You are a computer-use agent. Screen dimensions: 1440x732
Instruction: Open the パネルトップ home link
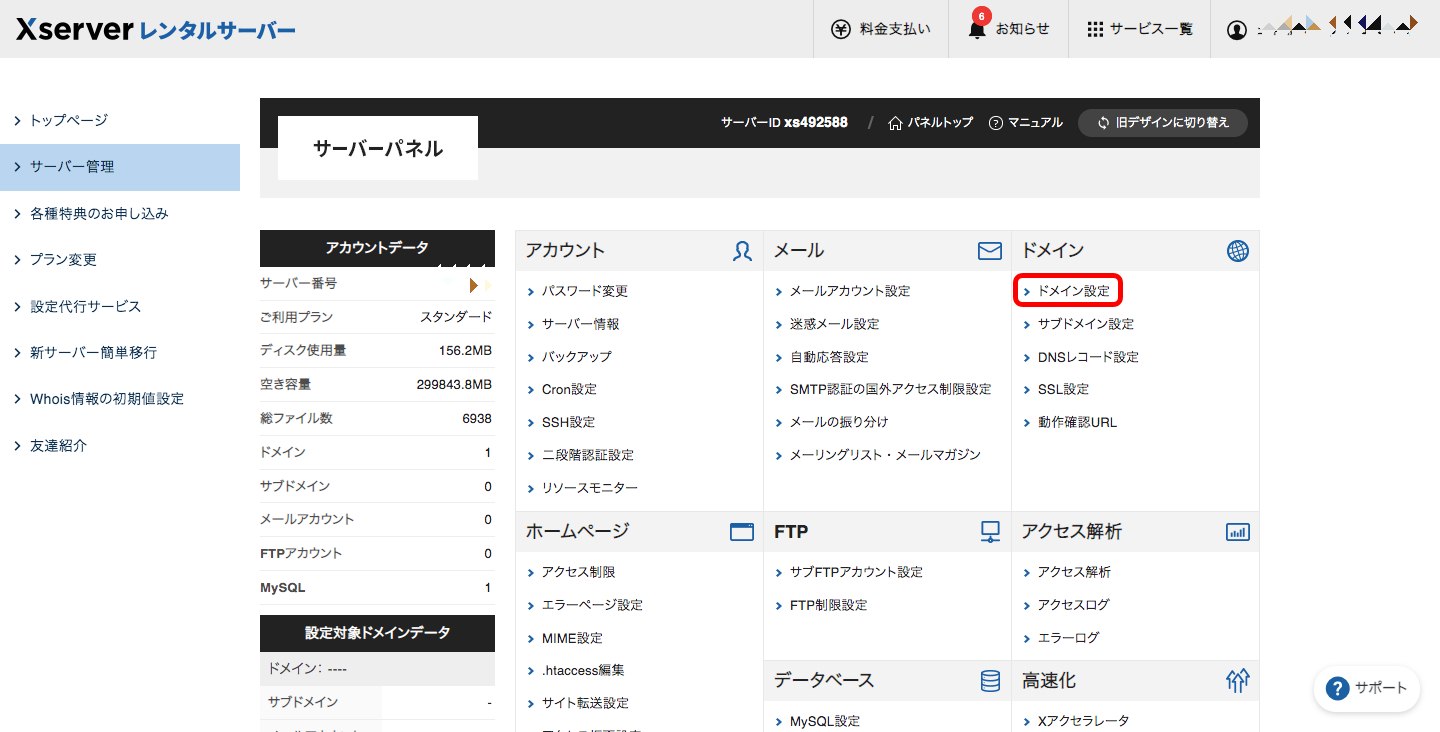coord(930,123)
